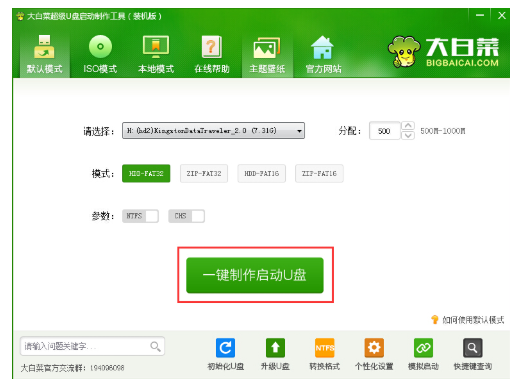Screen dimensions: 515x388
Task: Toggle the NTFS parameter switch
Action: 140,216
